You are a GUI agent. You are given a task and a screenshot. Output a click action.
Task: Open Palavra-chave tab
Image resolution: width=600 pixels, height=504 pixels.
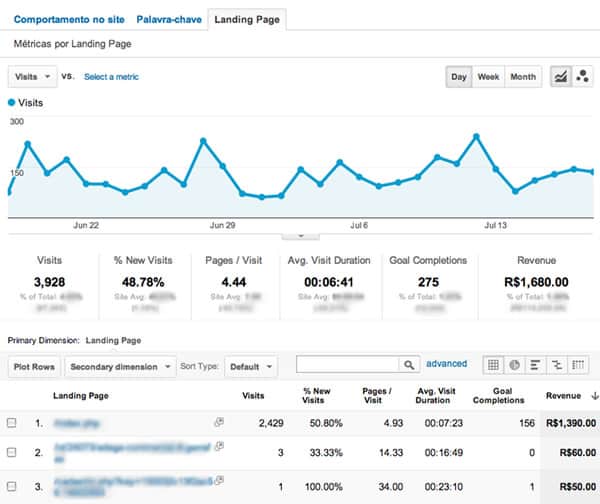pos(169,20)
